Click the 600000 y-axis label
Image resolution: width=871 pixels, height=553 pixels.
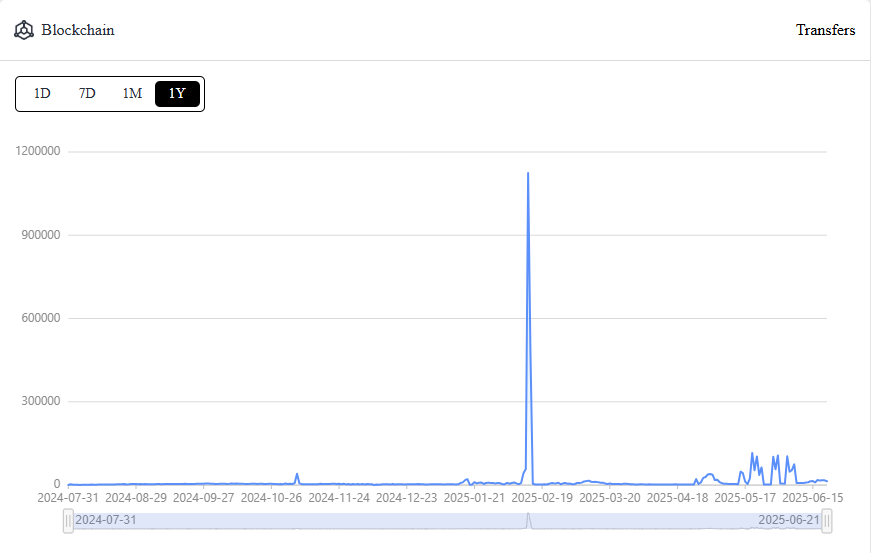[x=41, y=318]
